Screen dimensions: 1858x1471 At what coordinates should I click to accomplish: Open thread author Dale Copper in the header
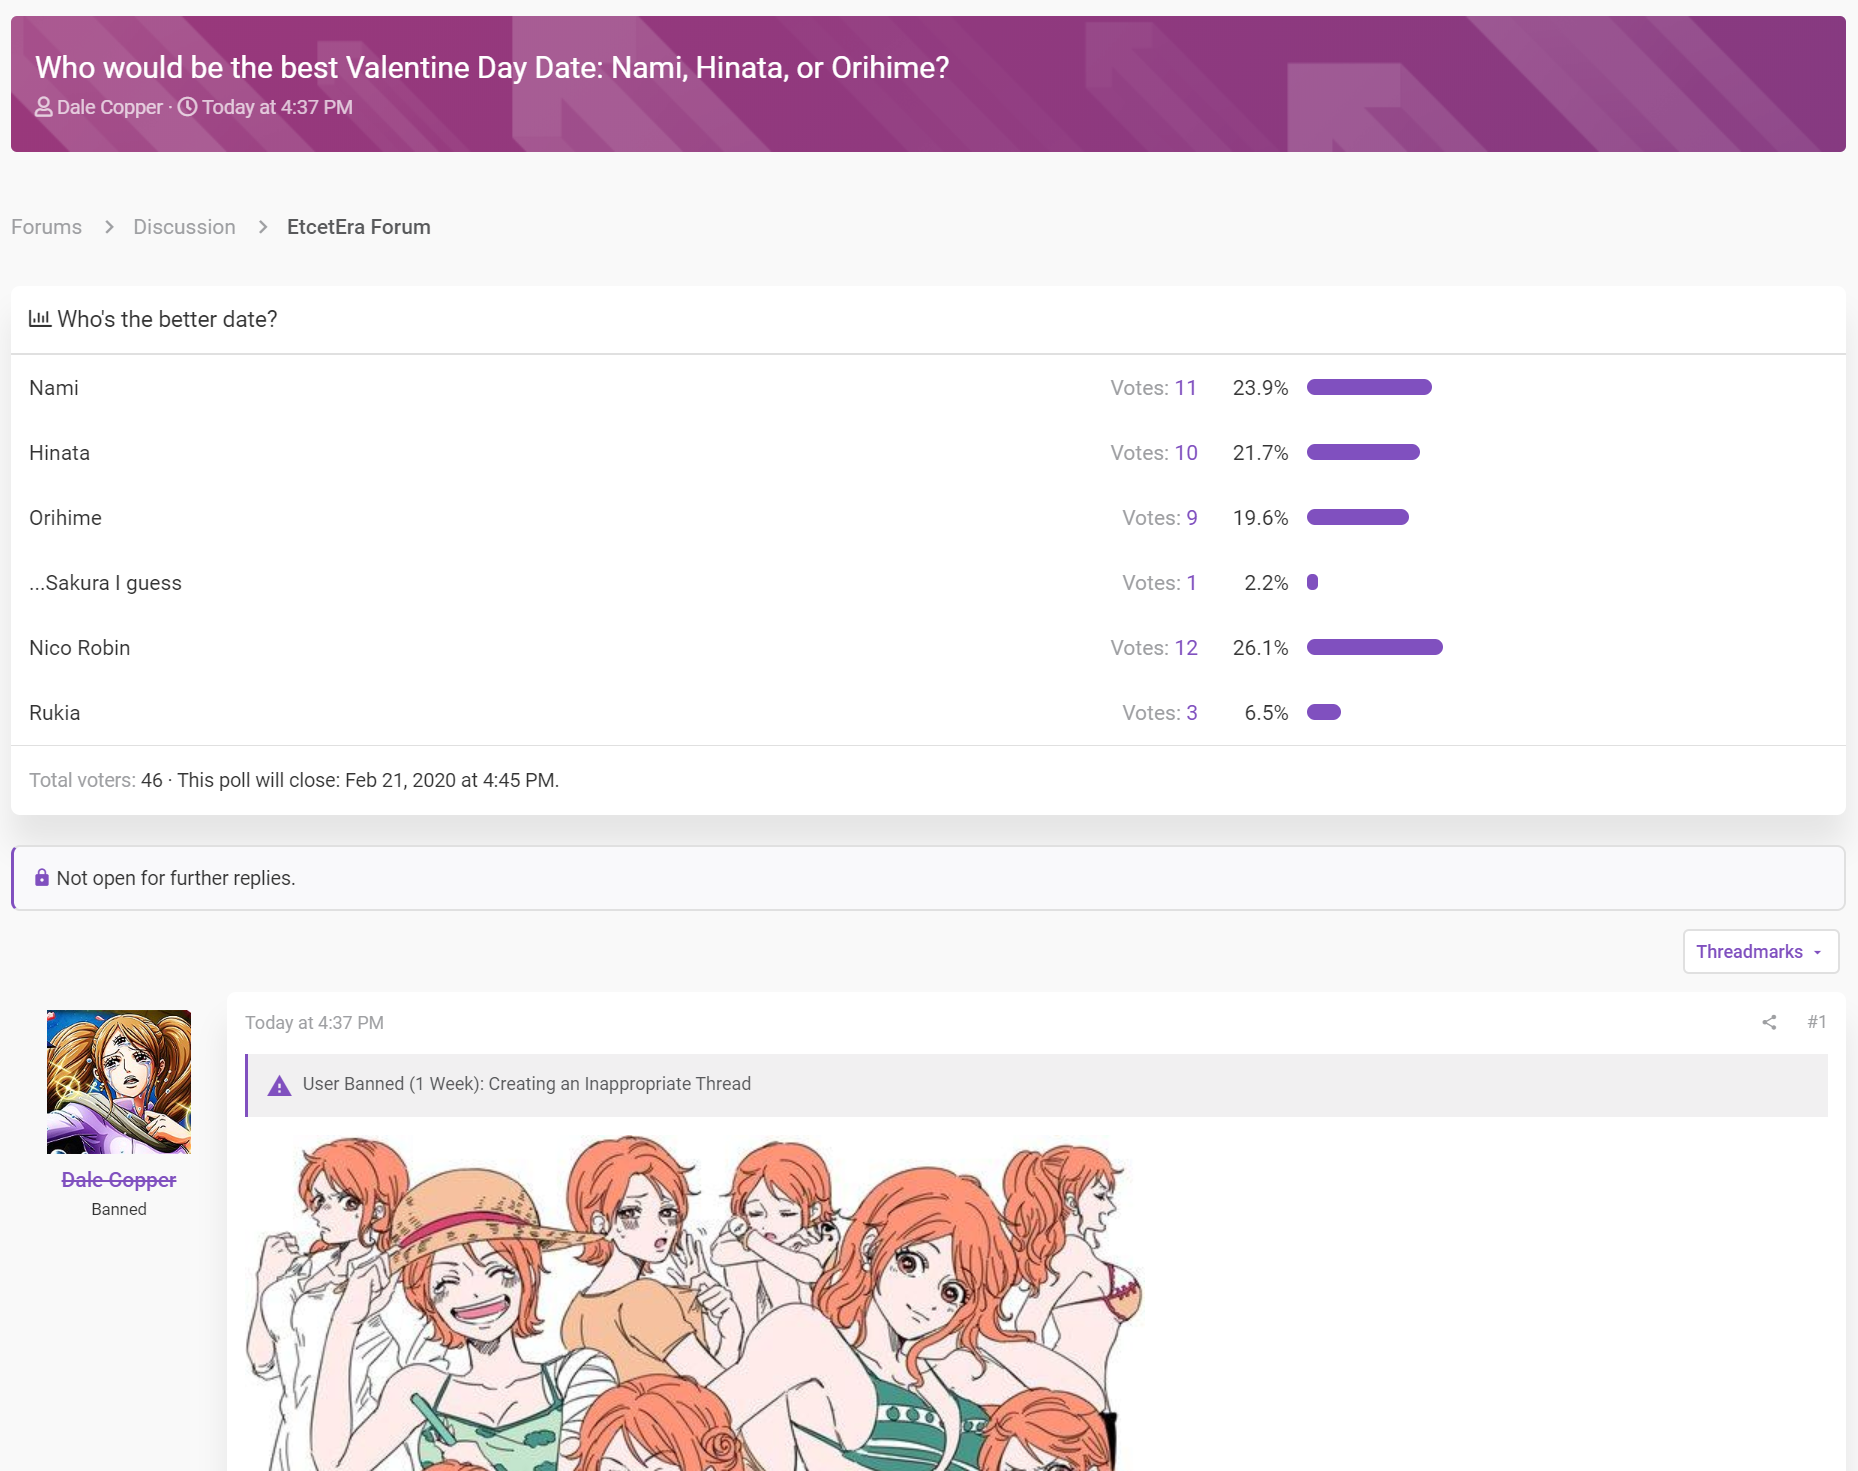110,107
